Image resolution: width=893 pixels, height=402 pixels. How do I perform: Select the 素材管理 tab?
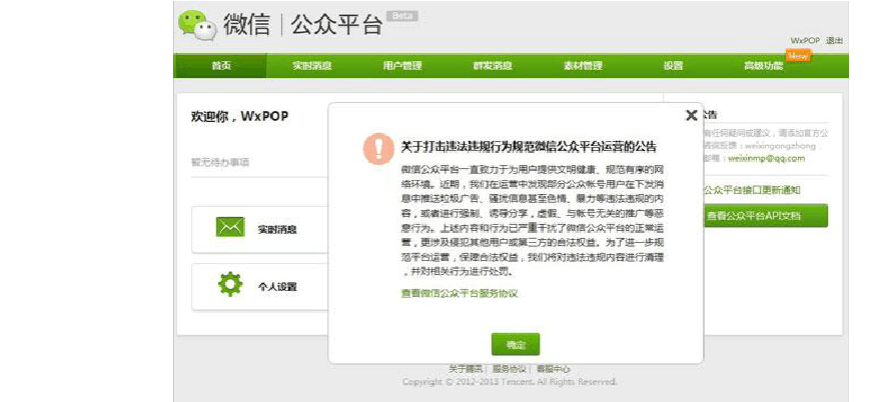coord(582,66)
